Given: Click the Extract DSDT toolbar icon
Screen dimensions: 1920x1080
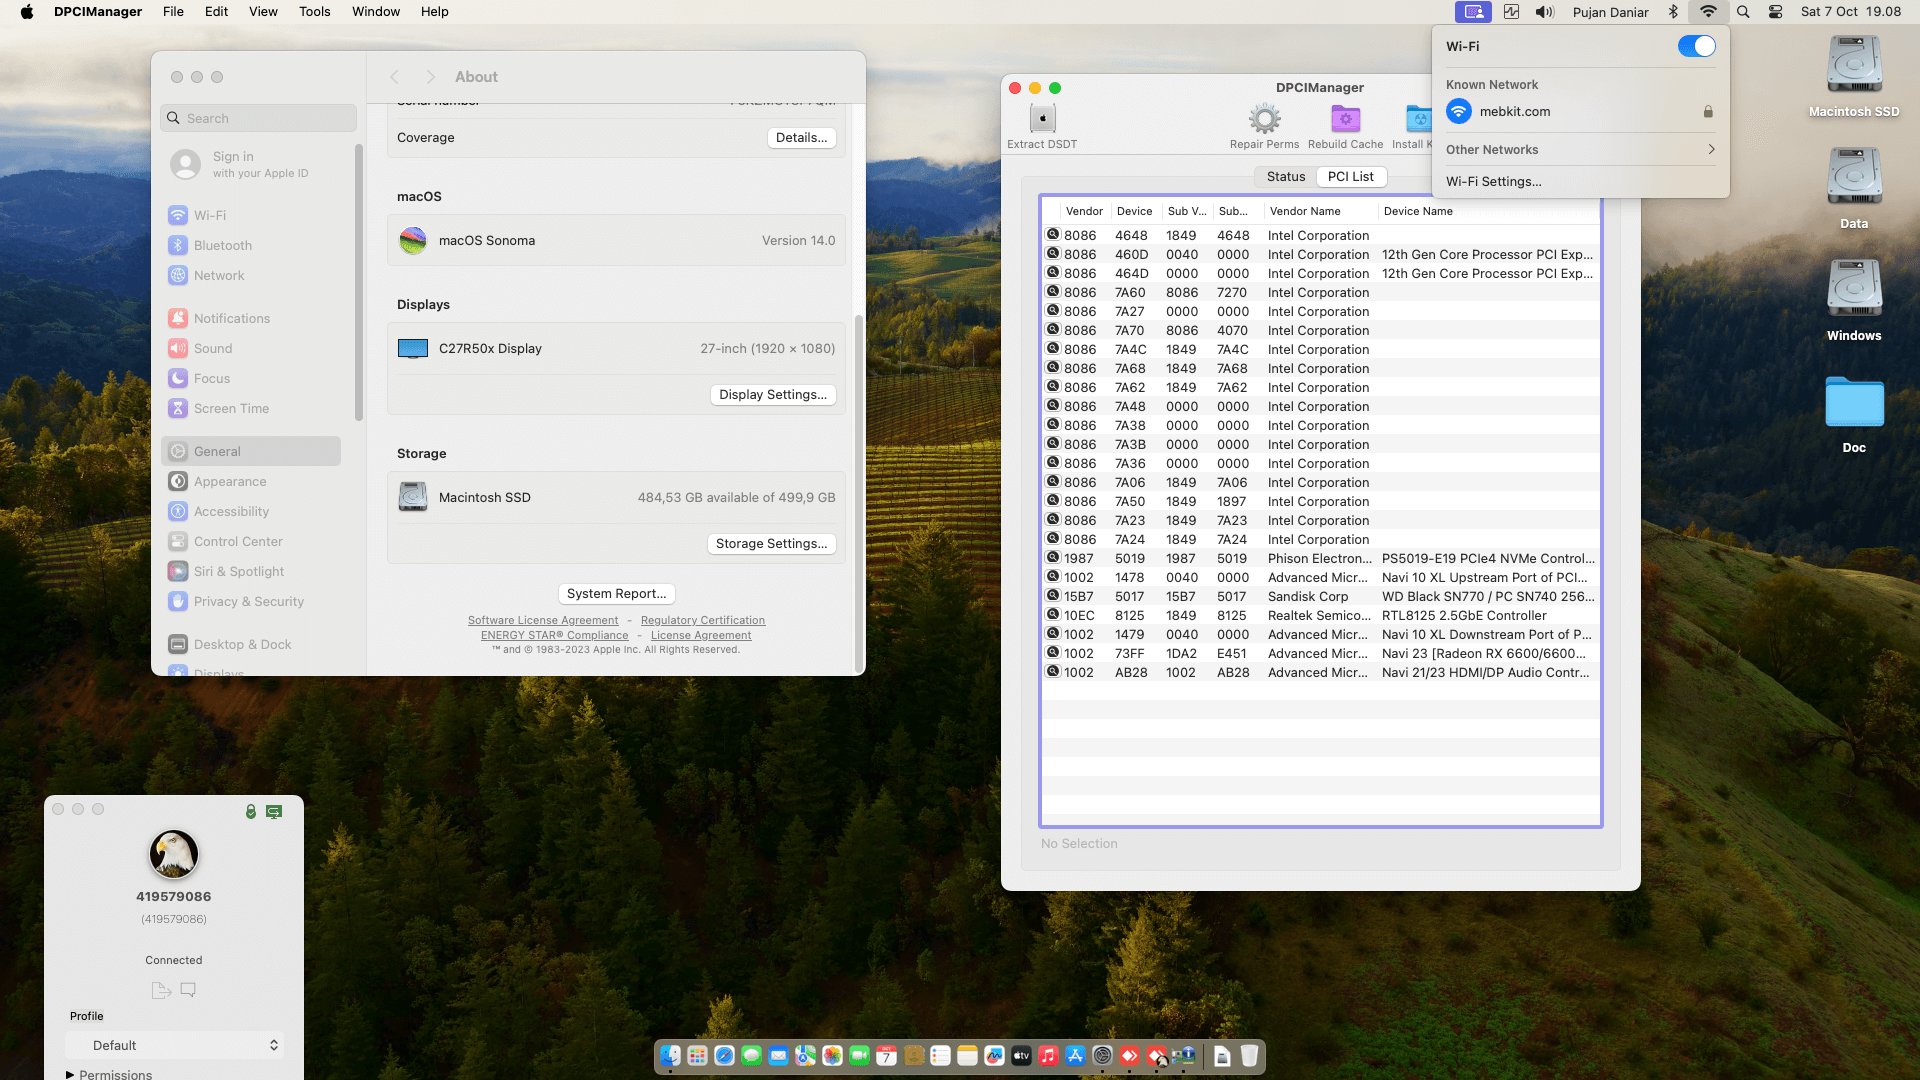Looking at the screenshot, I should pos(1042,119).
